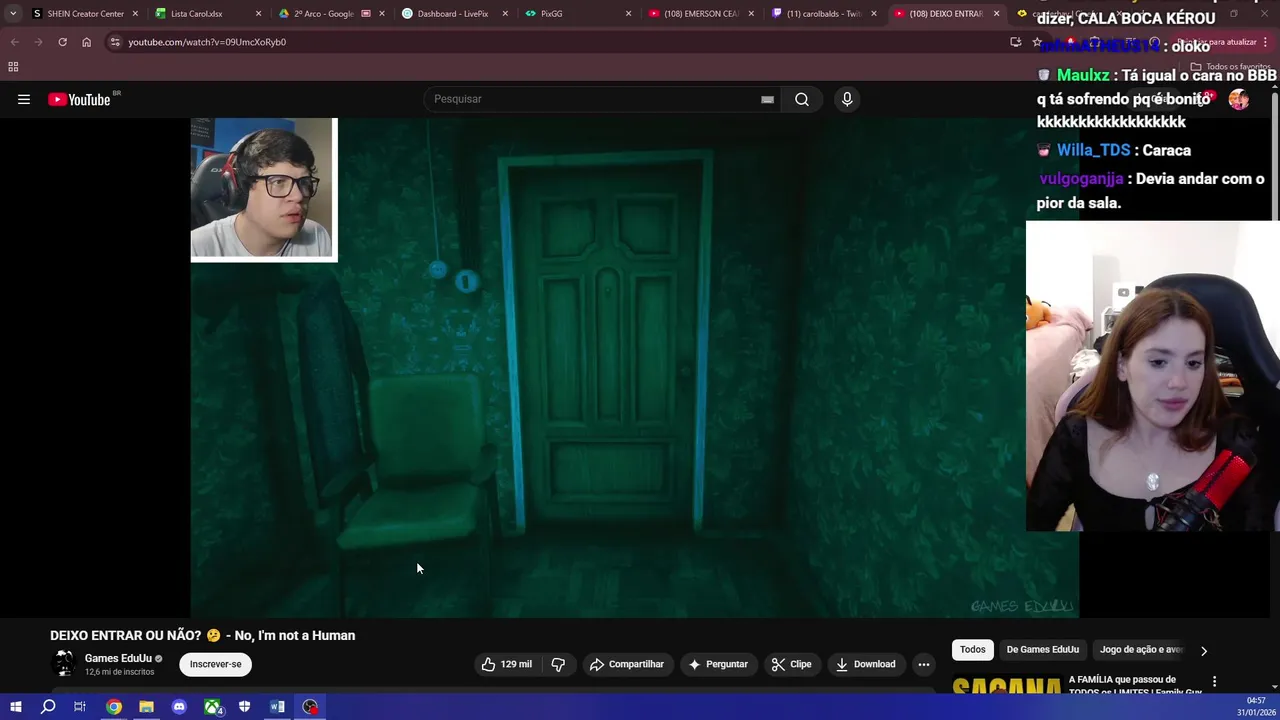1280x720 pixels.
Task: Open Windows Security shield on taskbar
Action: tap(244, 707)
